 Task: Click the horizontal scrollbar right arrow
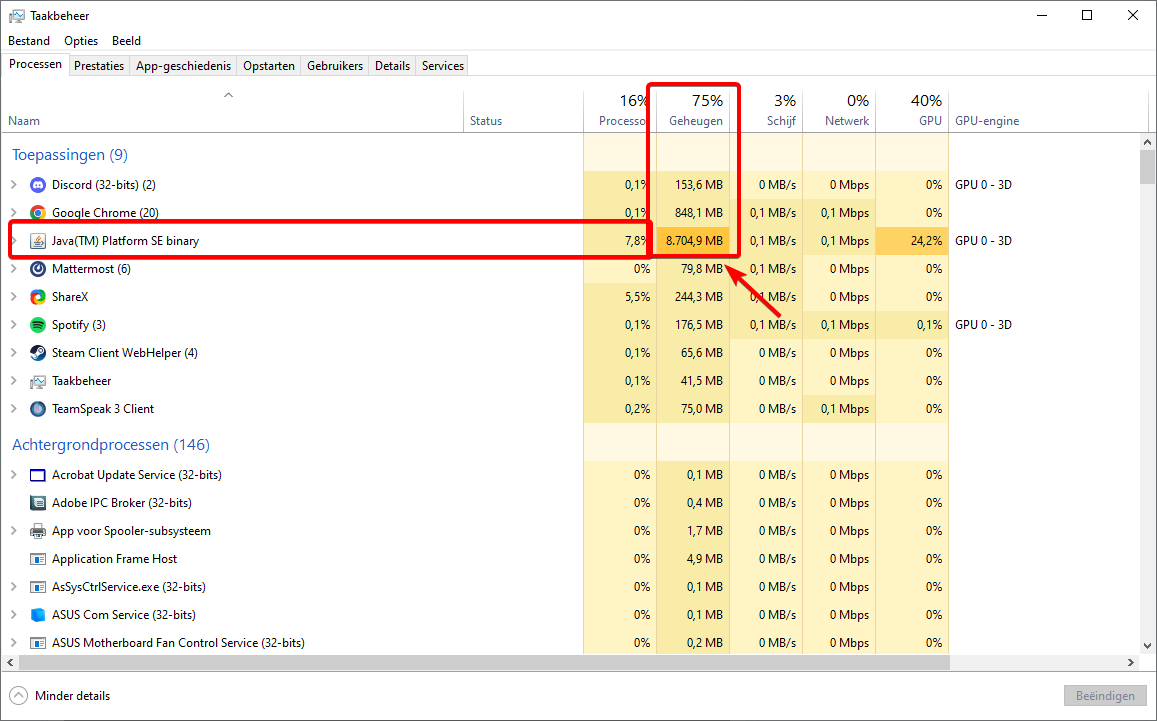coord(1130,663)
